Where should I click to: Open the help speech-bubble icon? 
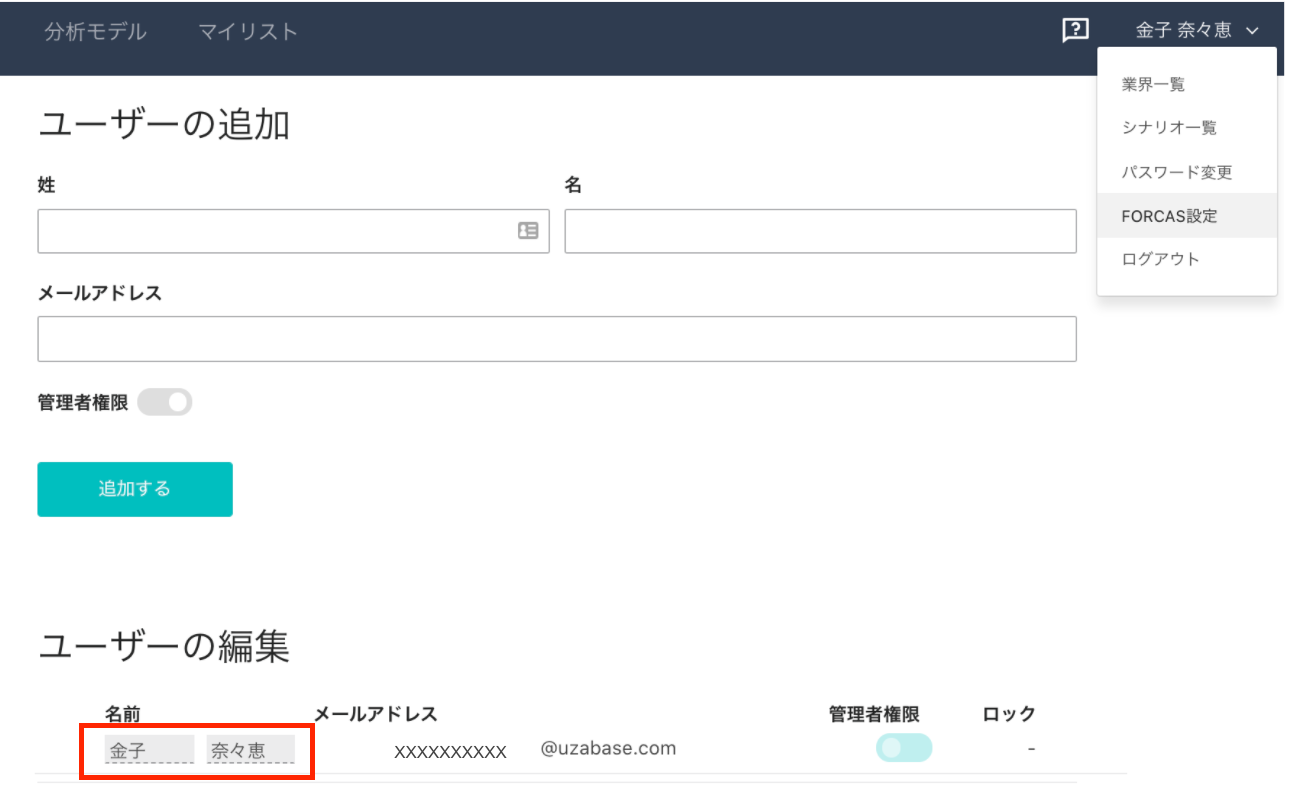[1075, 31]
